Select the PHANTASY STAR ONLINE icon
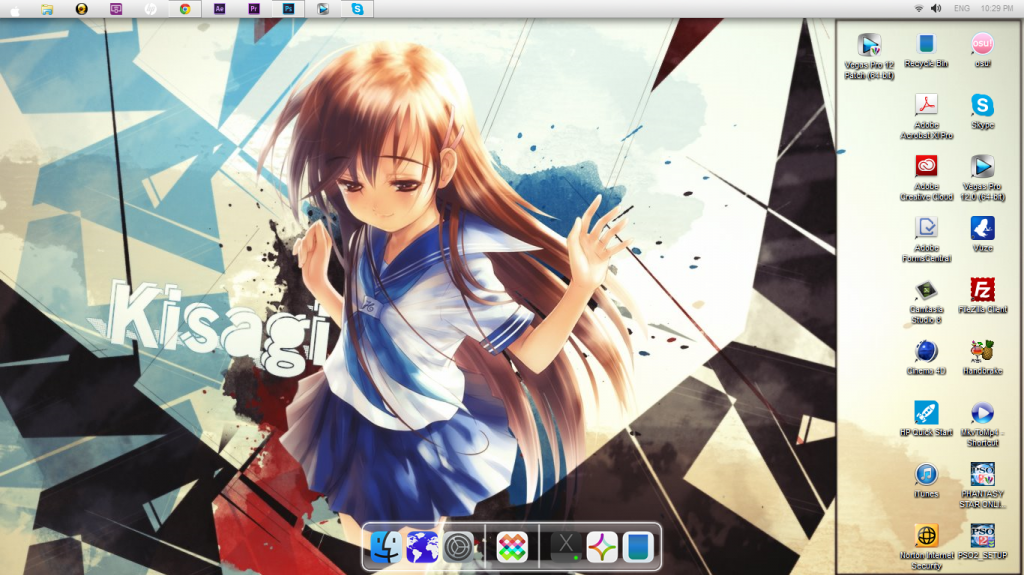The image size is (1024, 575). (982, 485)
